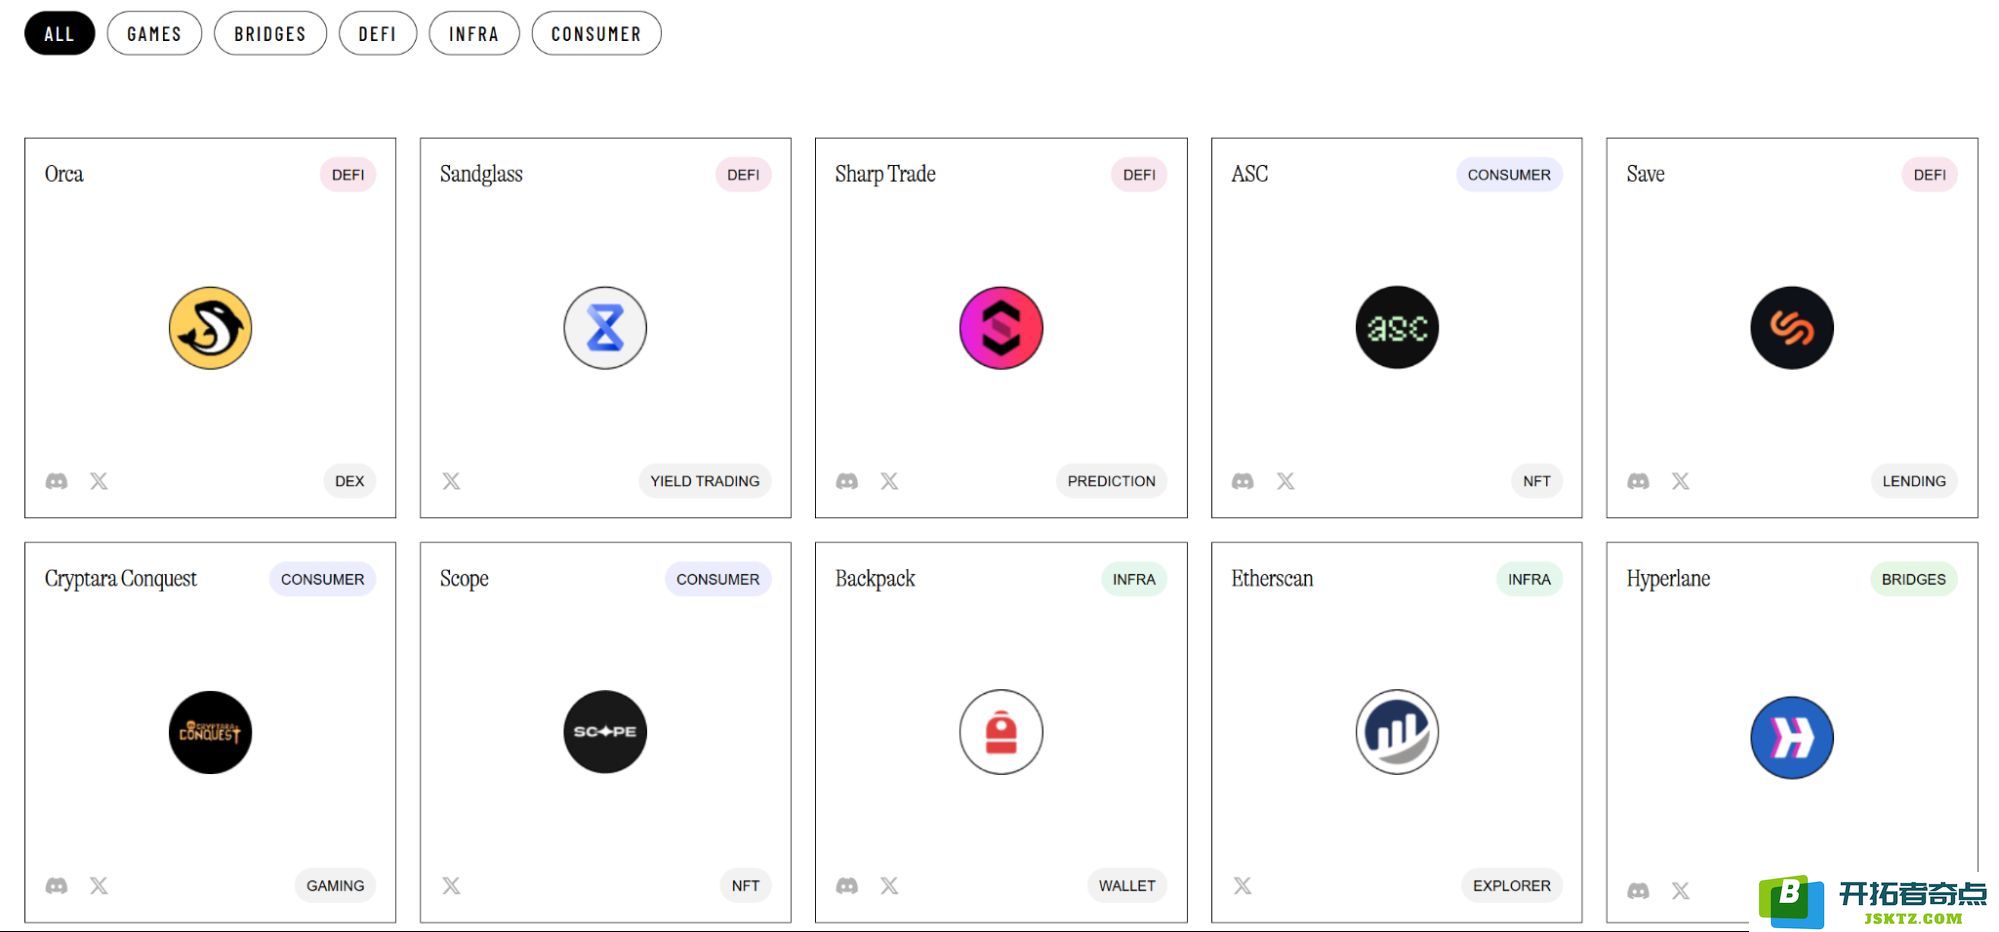1999x932 pixels.
Task: Switch to the BRIDGES filter
Action: pos(270,33)
